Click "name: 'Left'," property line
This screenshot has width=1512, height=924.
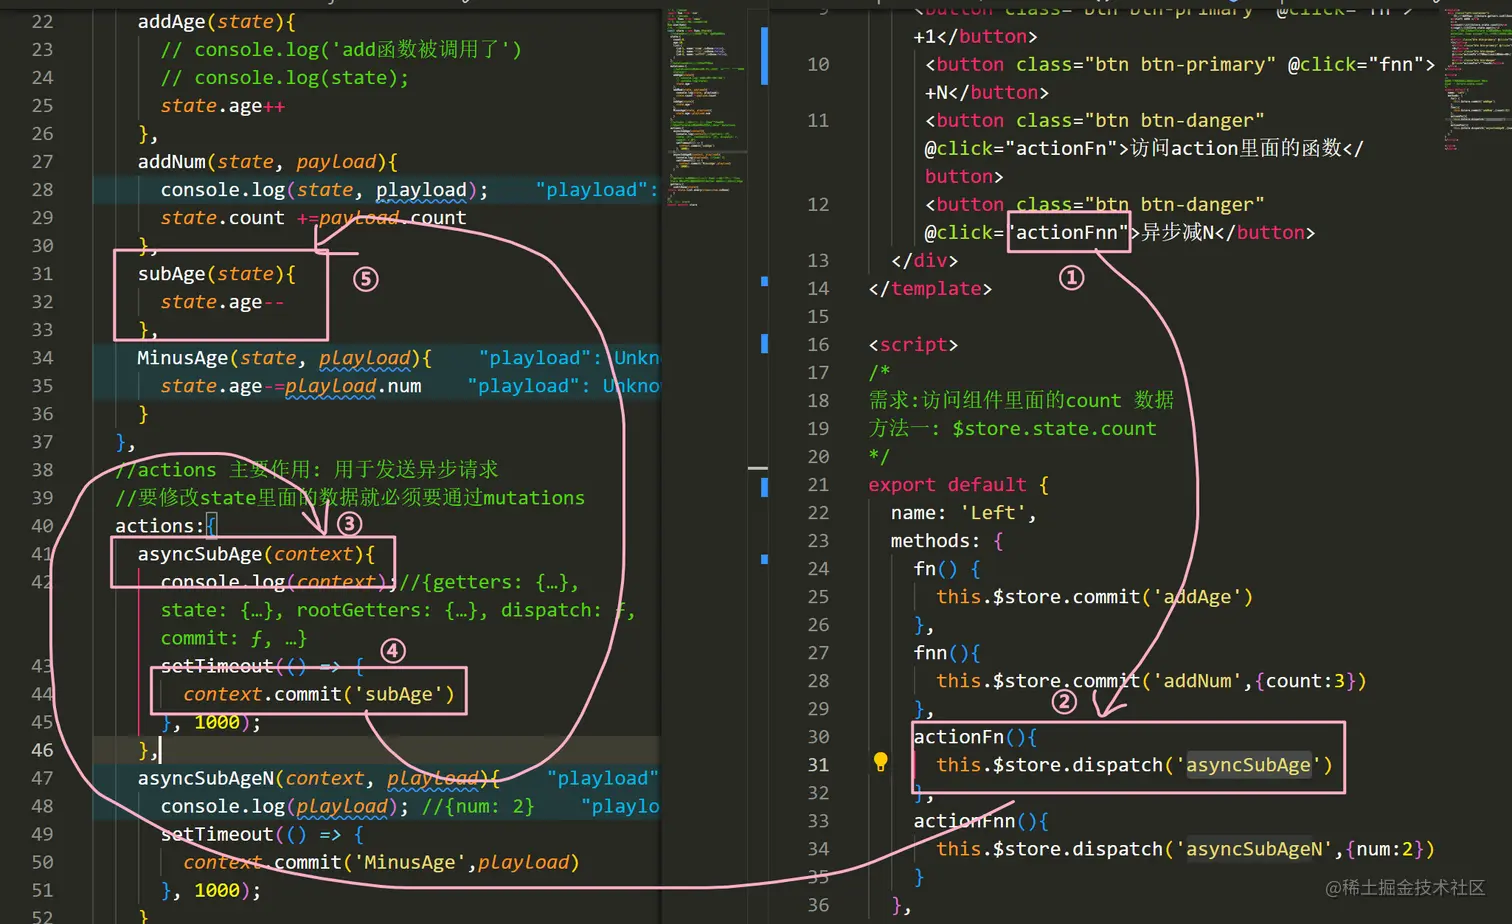(964, 513)
